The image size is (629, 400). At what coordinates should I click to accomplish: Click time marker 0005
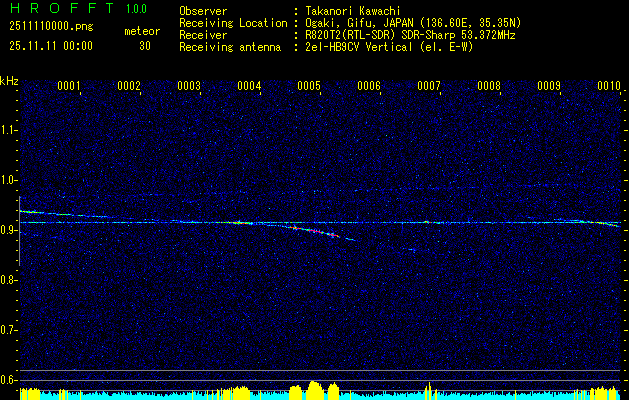[x=309, y=86]
